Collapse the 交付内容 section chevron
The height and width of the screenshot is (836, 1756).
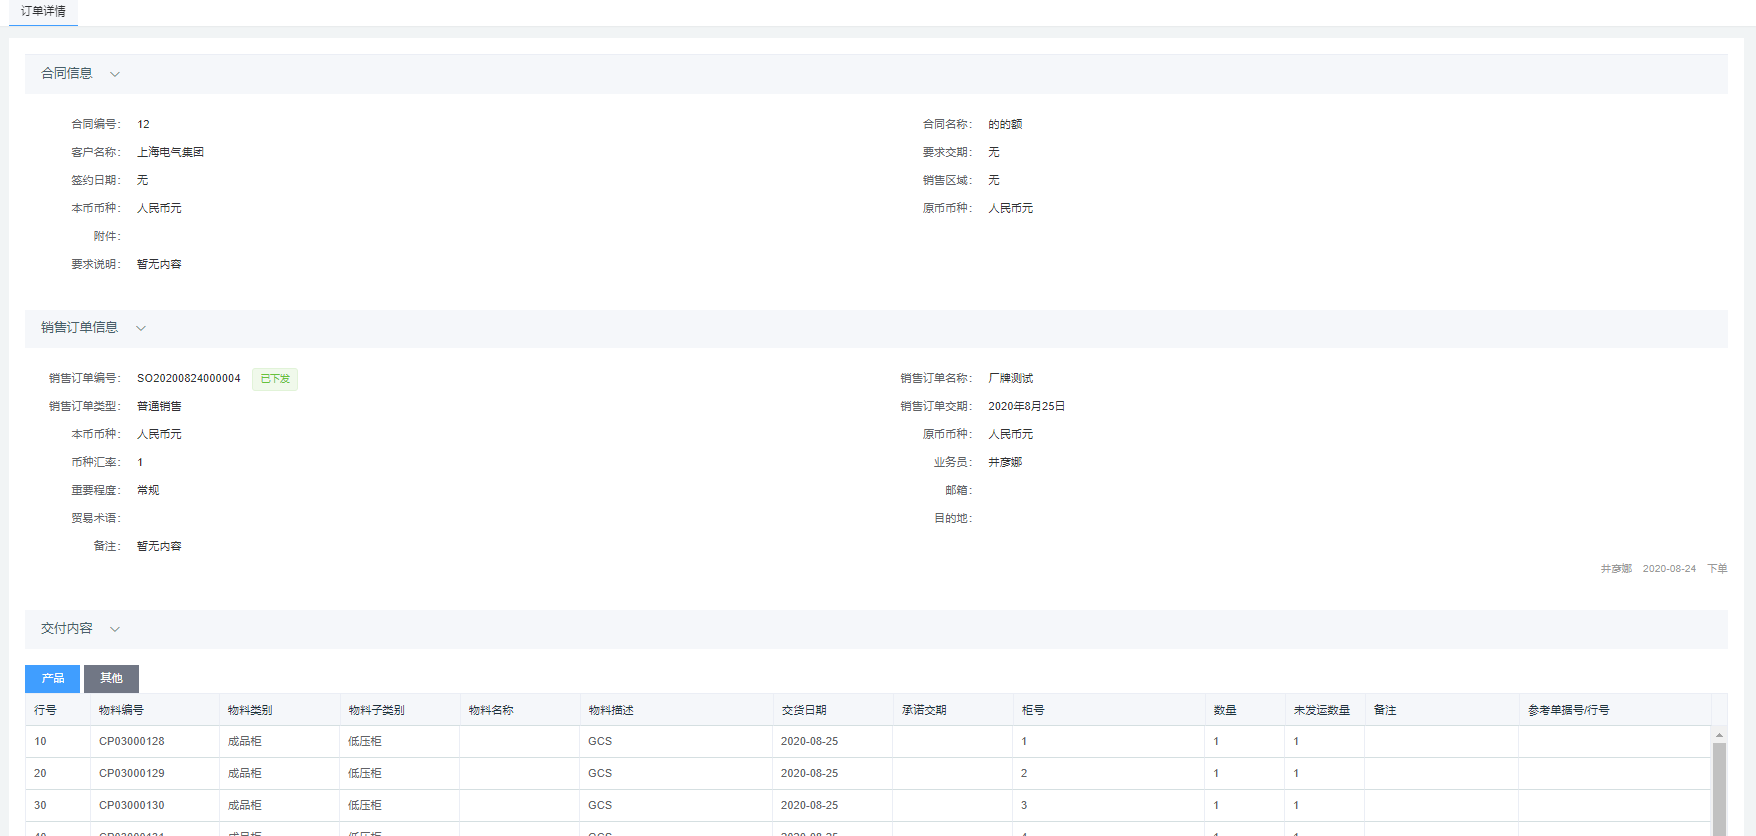tap(115, 629)
